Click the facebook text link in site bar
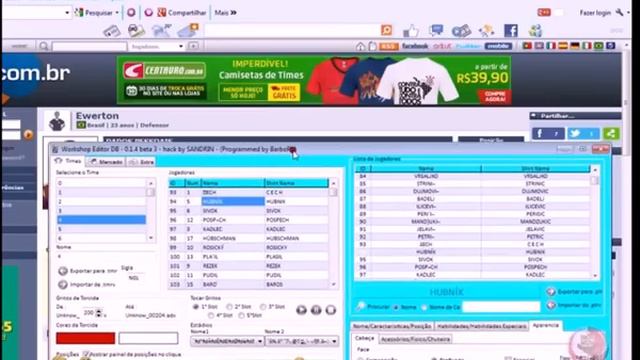This screenshot has height=360, width=640. 415,46
